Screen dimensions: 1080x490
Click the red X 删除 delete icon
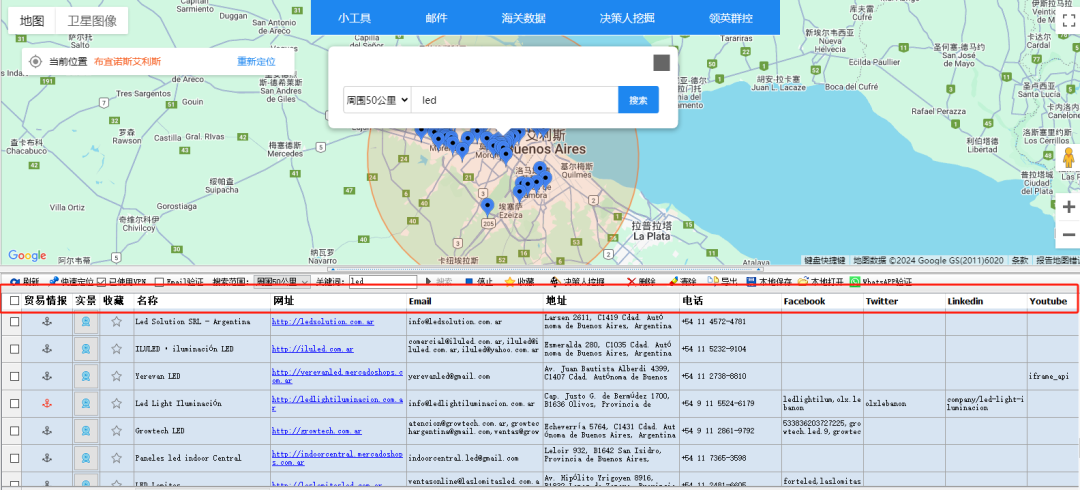point(631,282)
